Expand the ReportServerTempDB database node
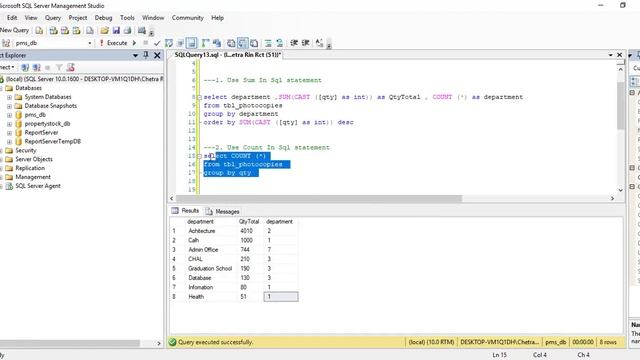Viewport: 640px width, 360px height. point(9,142)
